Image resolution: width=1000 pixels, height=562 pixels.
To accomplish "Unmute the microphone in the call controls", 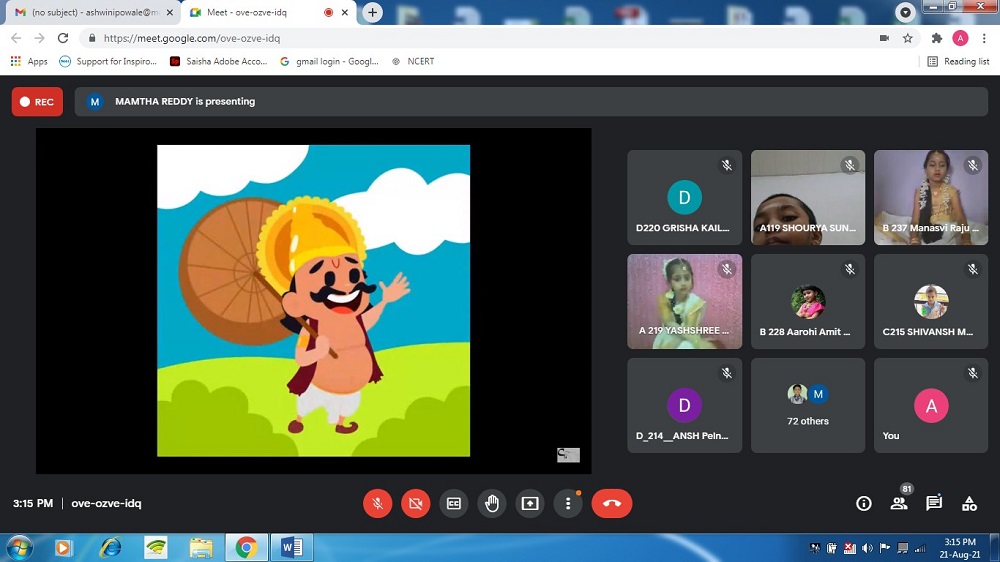I will pos(377,504).
